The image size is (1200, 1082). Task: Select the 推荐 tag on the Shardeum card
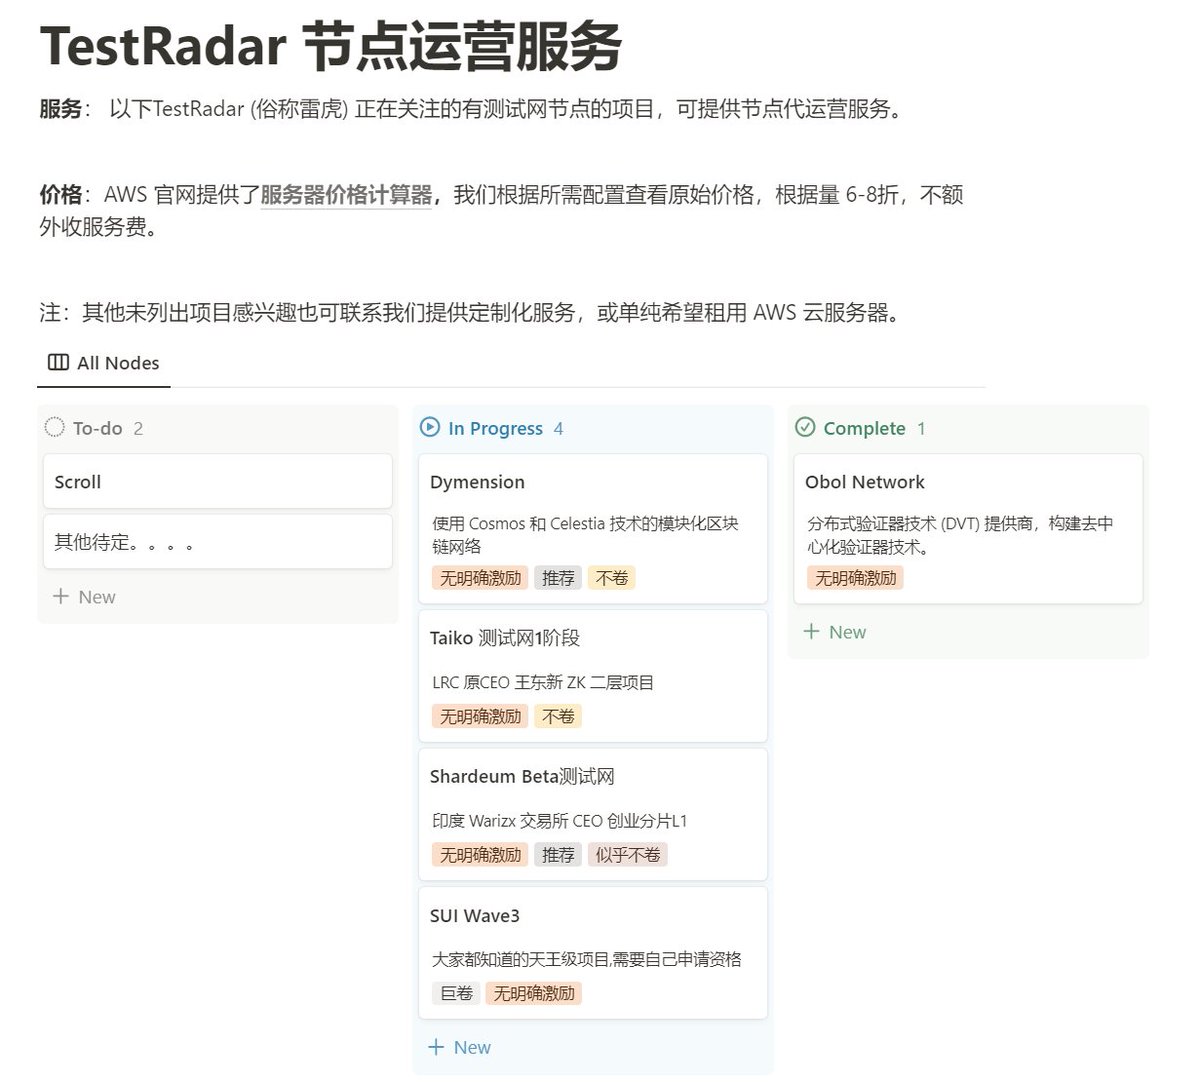coord(557,854)
